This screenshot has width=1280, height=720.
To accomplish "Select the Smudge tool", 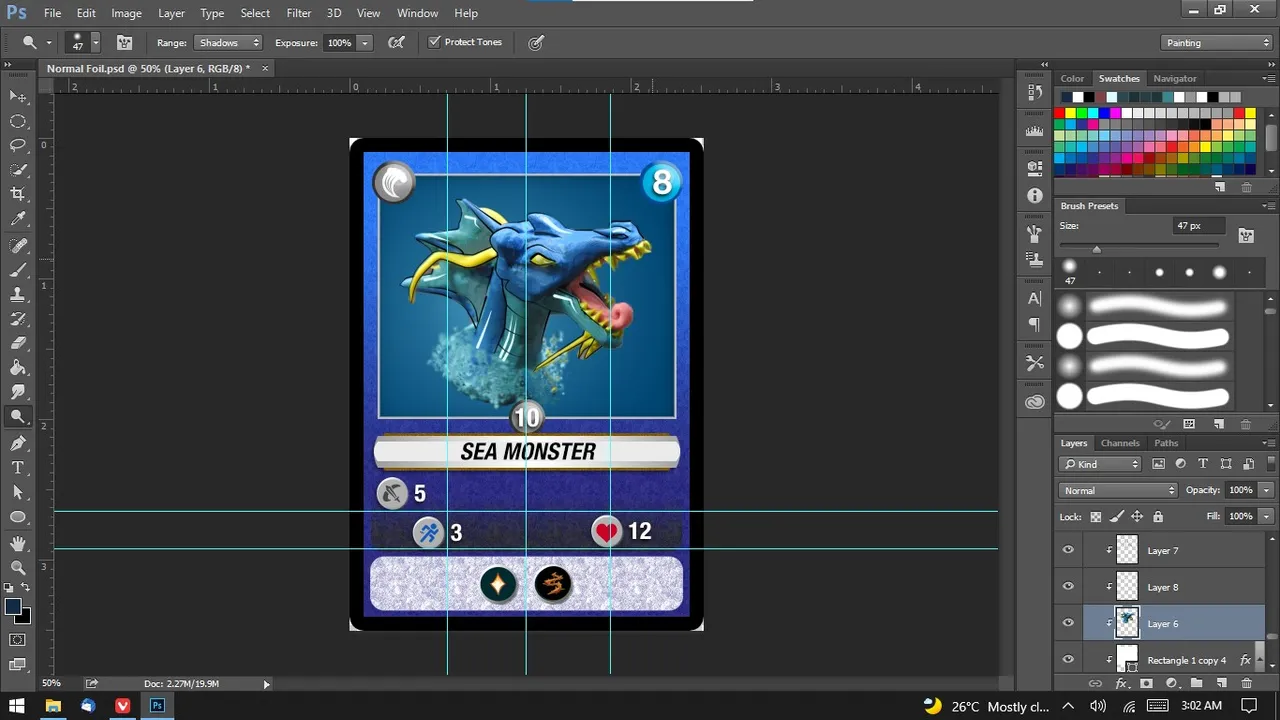I will click(x=18, y=393).
